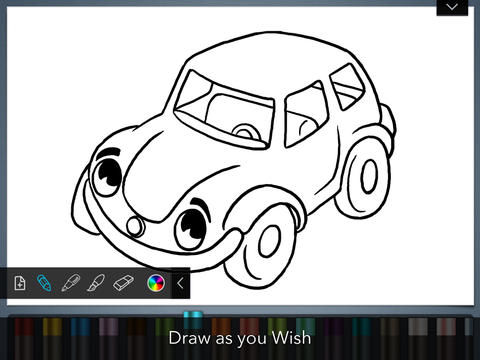The height and width of the screenshot is (360, 480).
Task: Click the car's front wheel hub
Action: (x=269, y=242)
